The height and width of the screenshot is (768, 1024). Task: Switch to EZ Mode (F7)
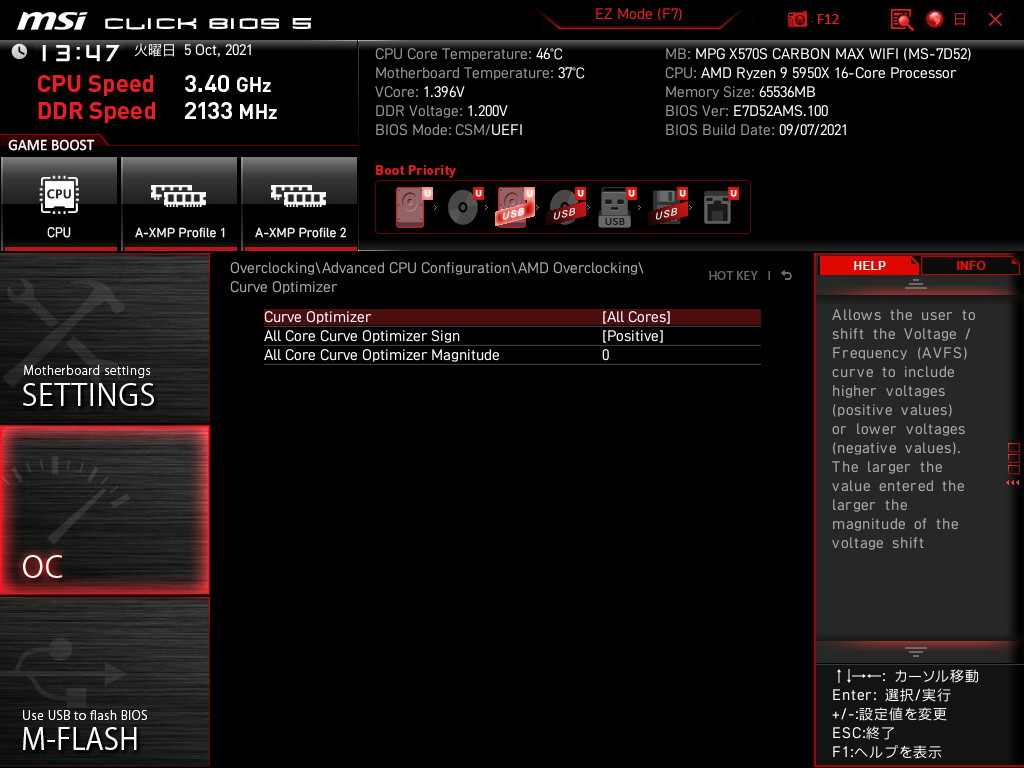[639, 14]
